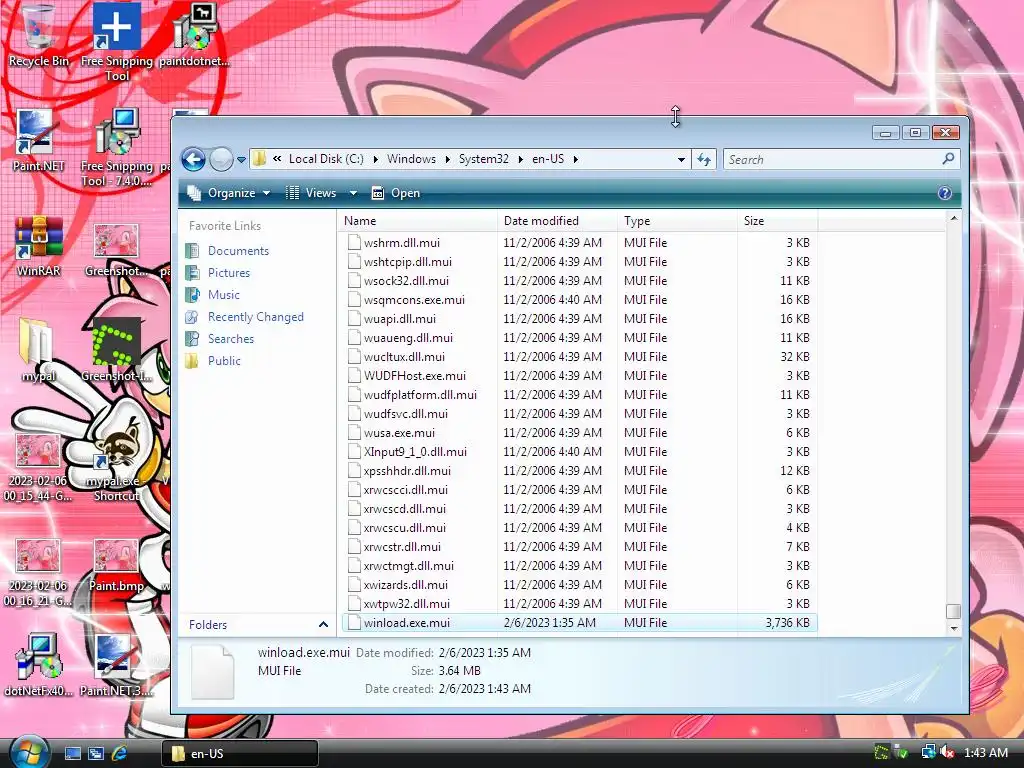Sort by the Type column header

(x=677, y=221)
